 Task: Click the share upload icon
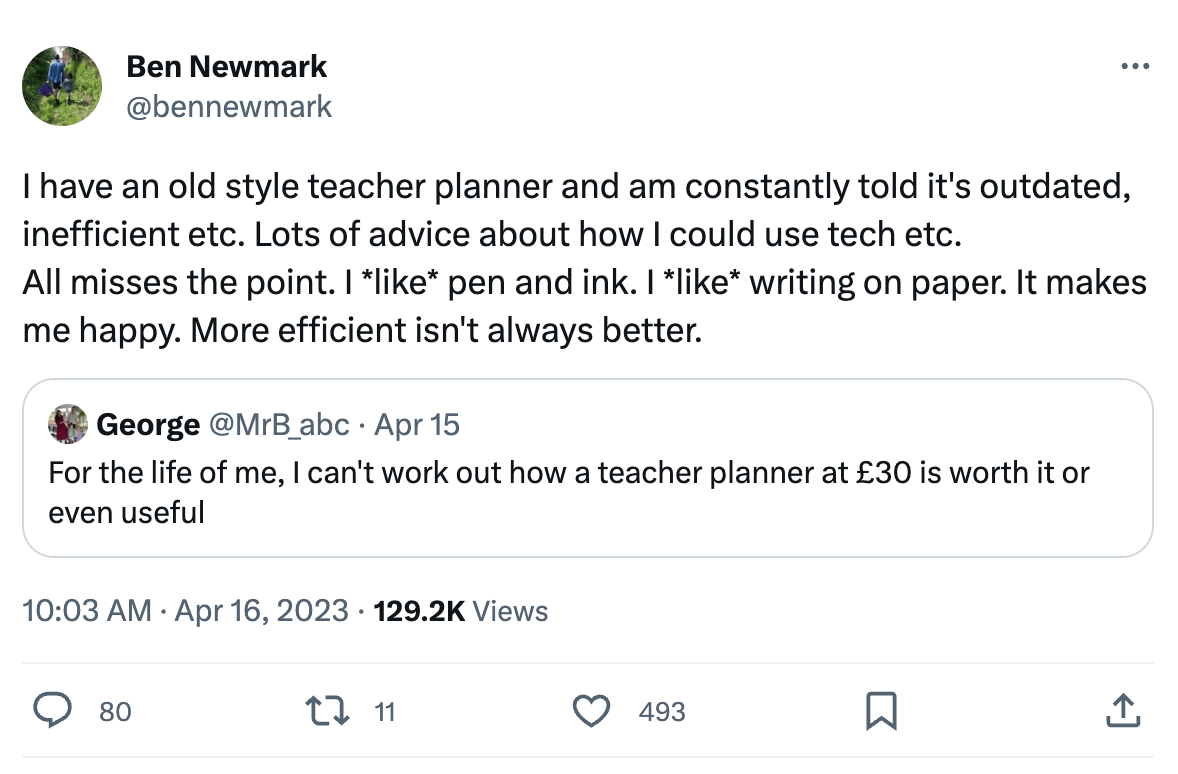(1122, 711)
